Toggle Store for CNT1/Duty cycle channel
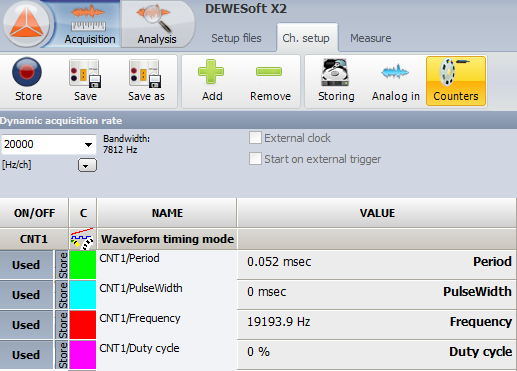This screenshot has width=517, height=371. point(62,355)
